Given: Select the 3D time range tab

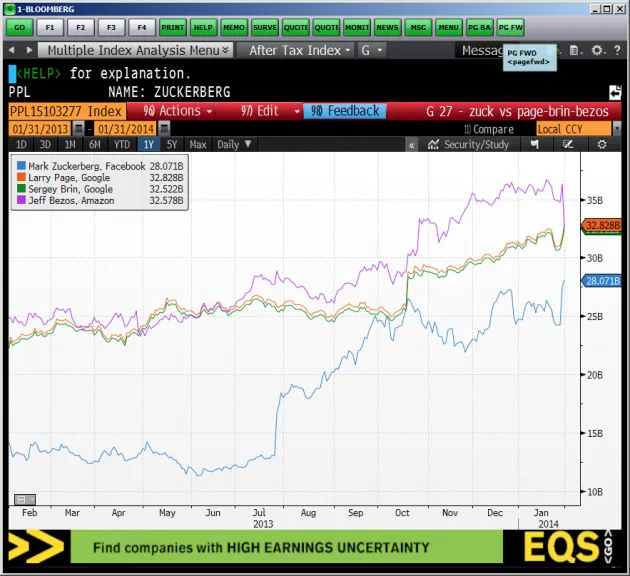Looking at the screenshot, I should 45,145.
